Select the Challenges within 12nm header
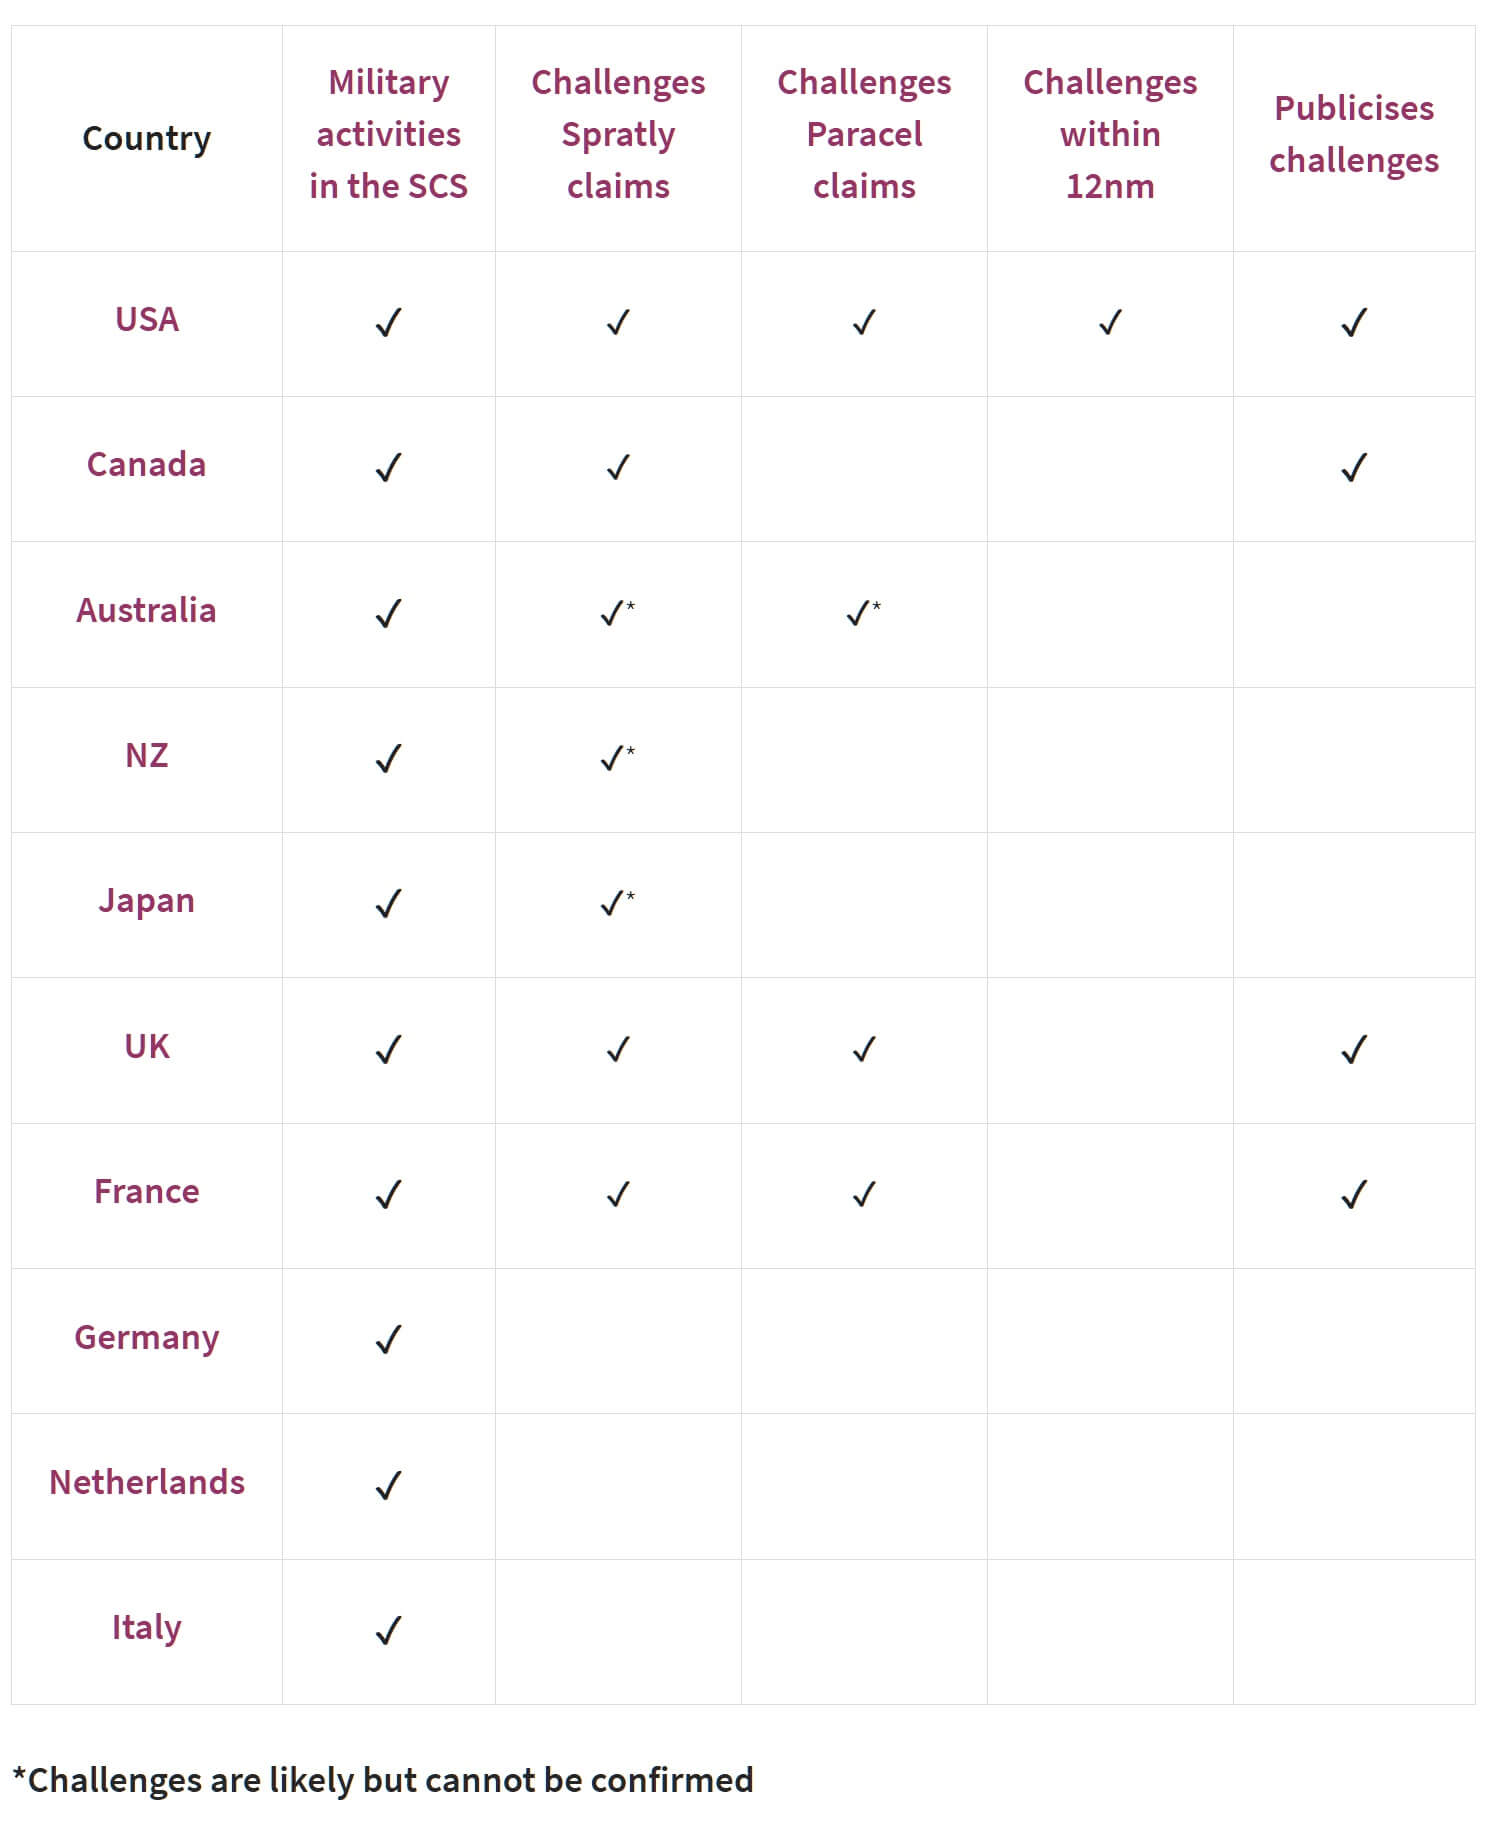The width and height of the screenshot is (1504, 1822). click(1110, 135)
